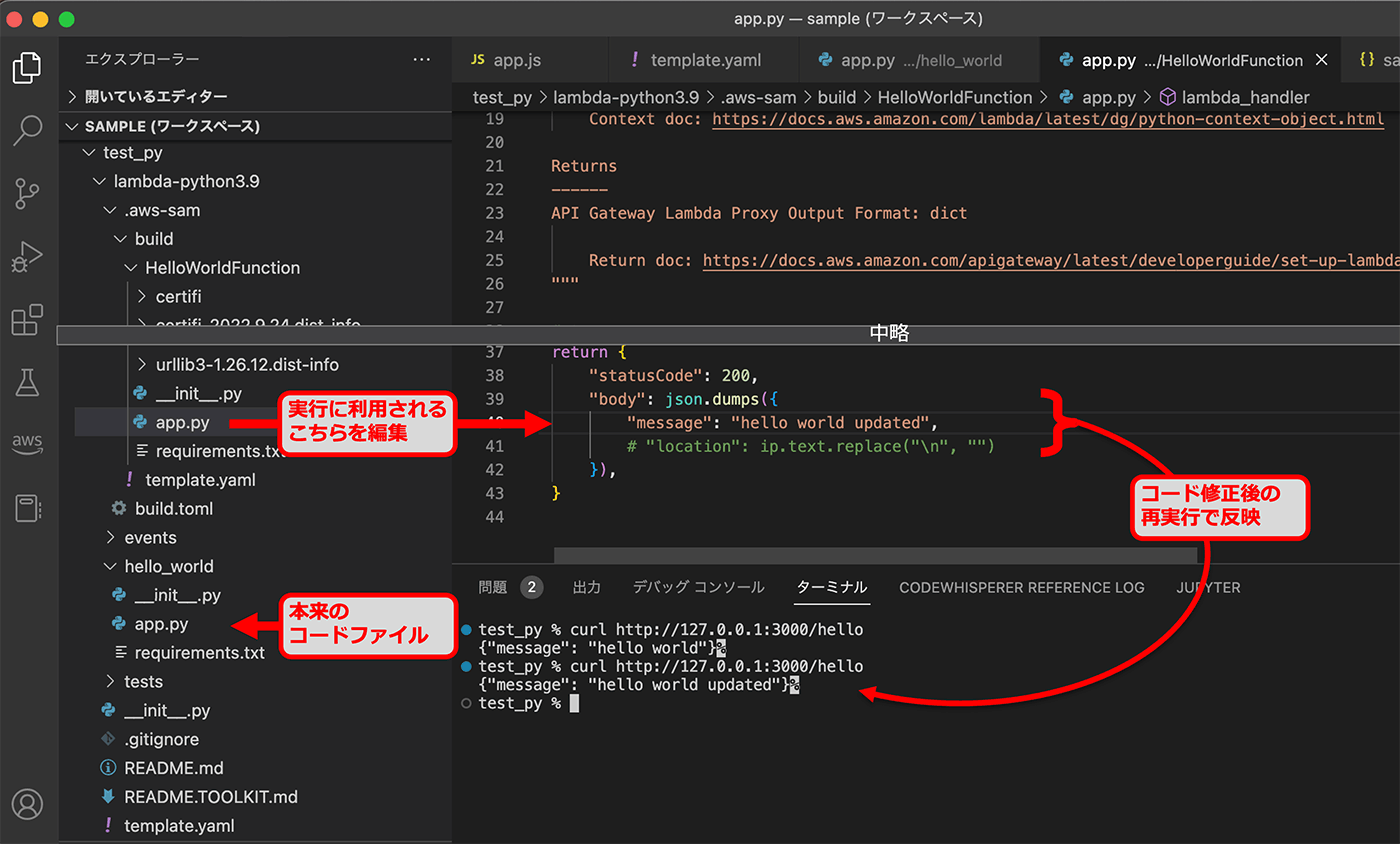Open the apigateway developerguide Return doc link

tap(1051, 261)
